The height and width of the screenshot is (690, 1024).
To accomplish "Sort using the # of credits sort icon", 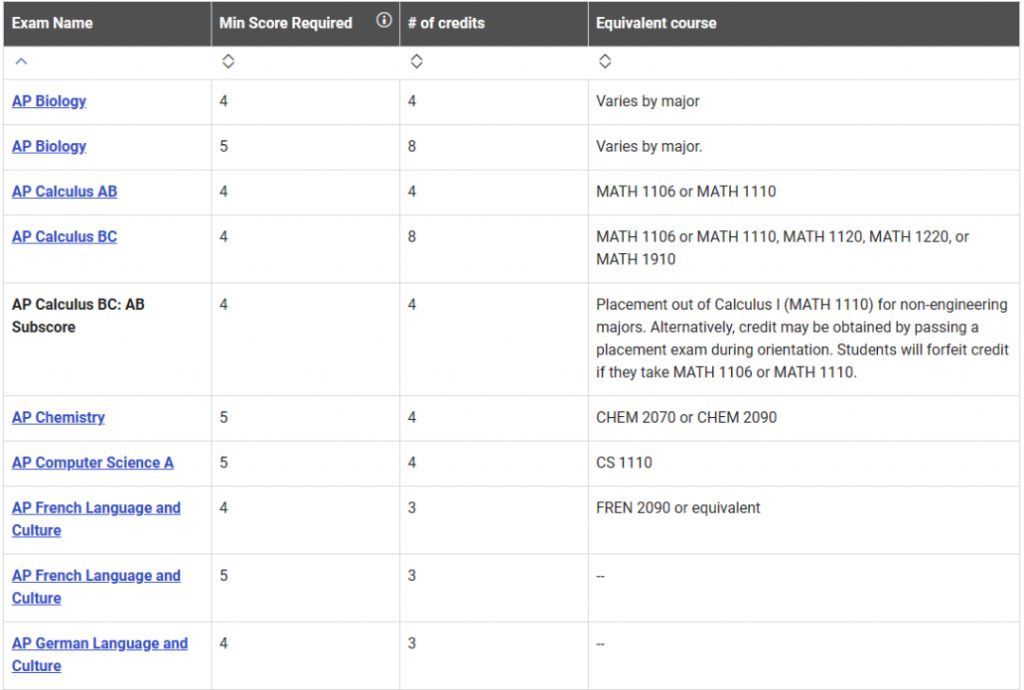I will click(x=416, y=62).
